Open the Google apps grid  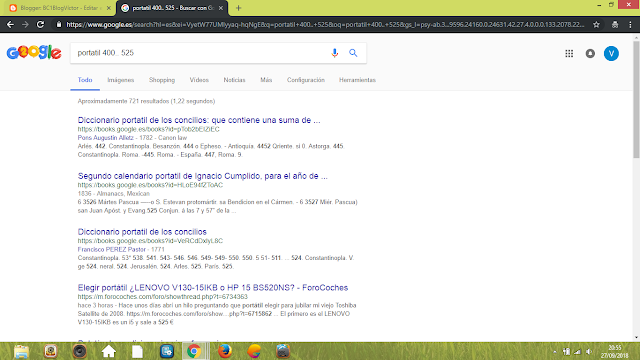569,53
